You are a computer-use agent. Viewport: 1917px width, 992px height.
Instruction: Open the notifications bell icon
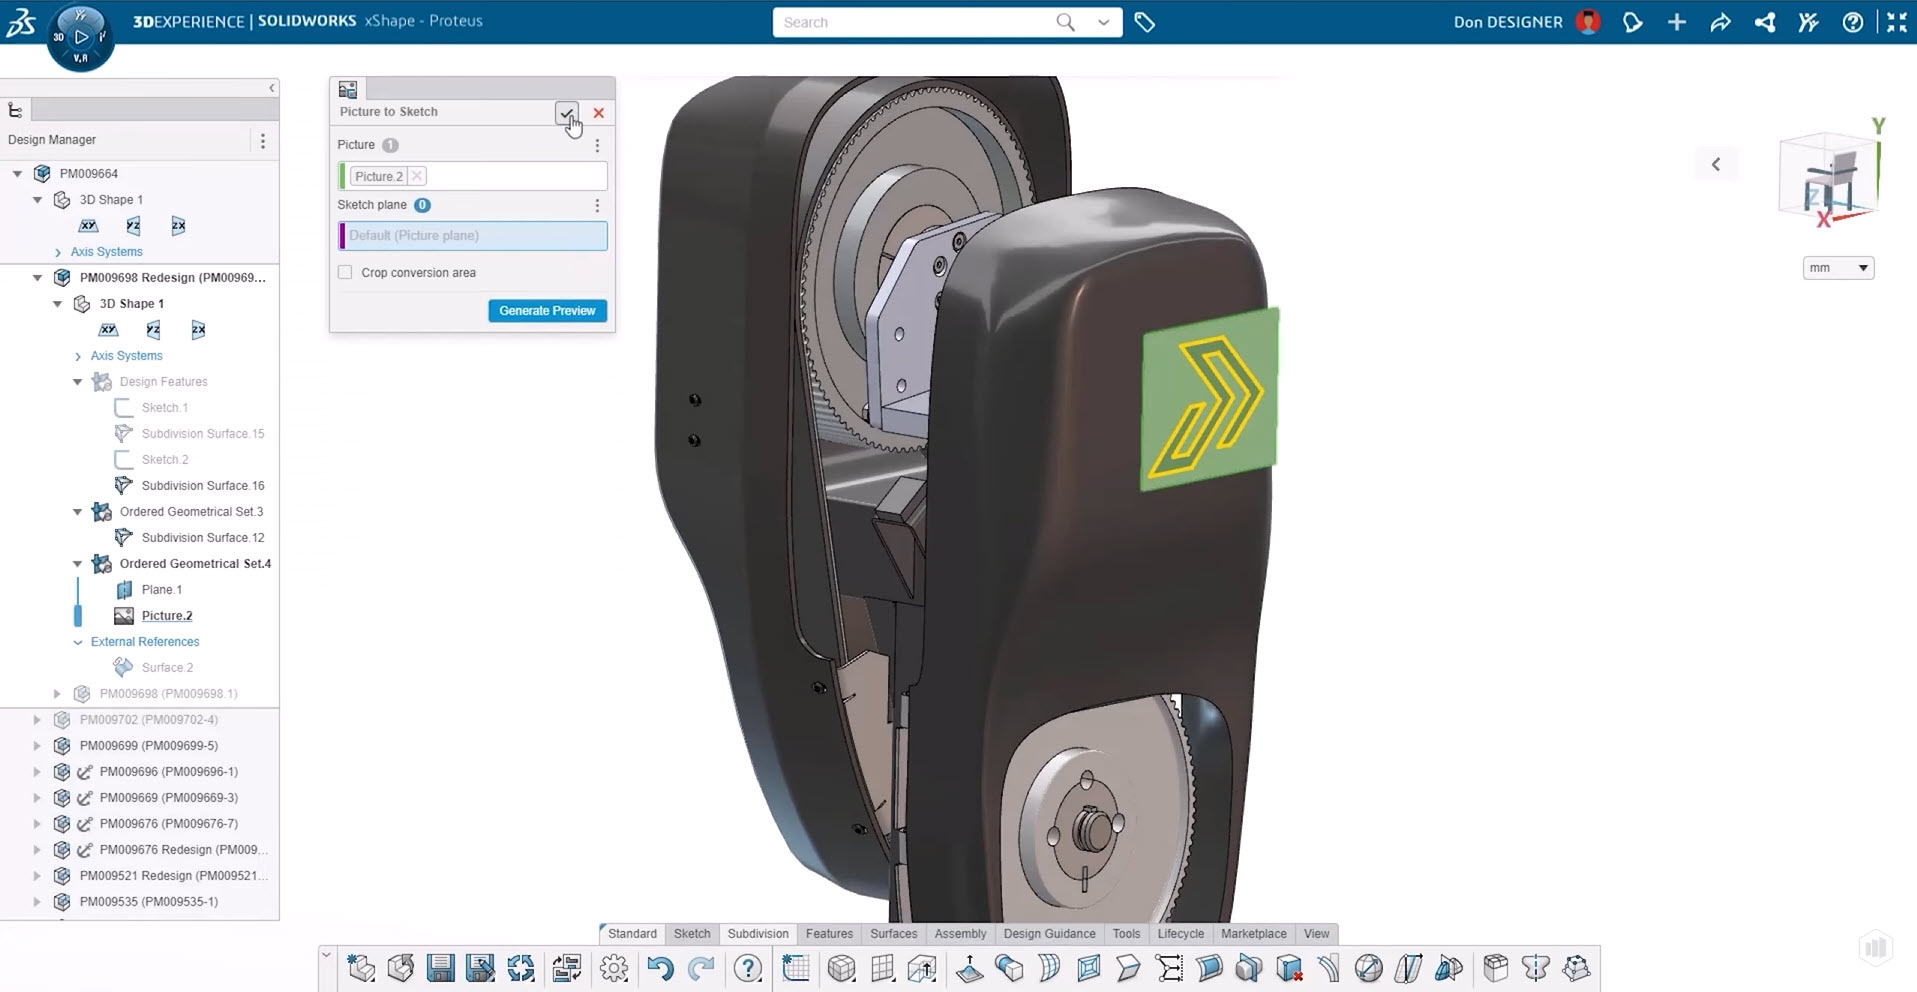coord(1632,22)
